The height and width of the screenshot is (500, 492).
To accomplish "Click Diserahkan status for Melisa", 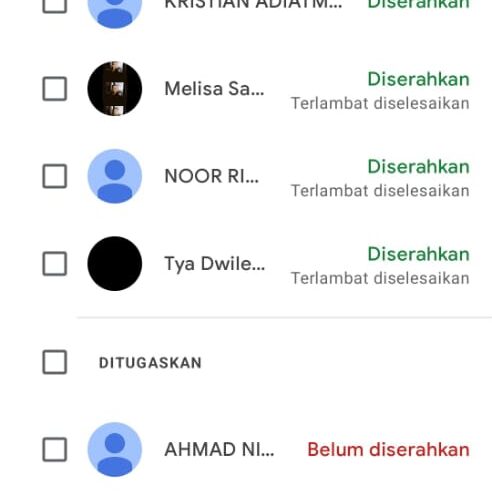I will 418,79.
